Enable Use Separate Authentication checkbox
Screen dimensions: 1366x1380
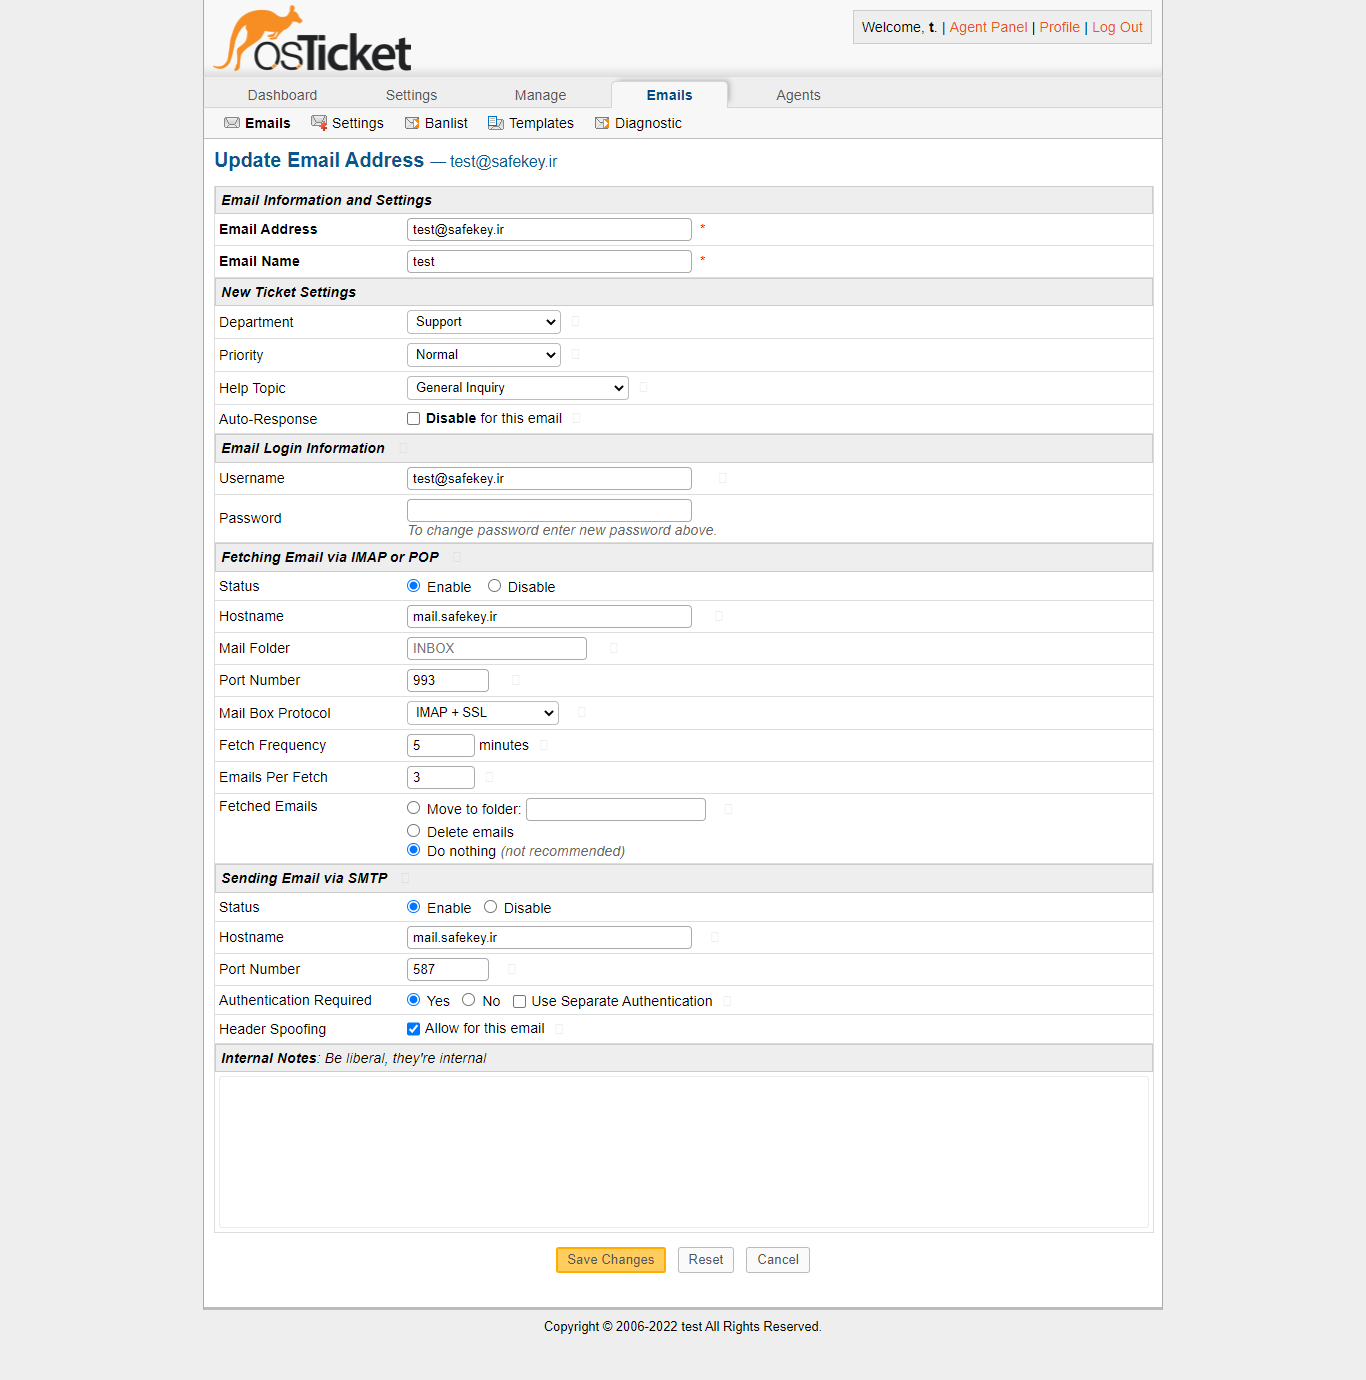[520, 1002]
